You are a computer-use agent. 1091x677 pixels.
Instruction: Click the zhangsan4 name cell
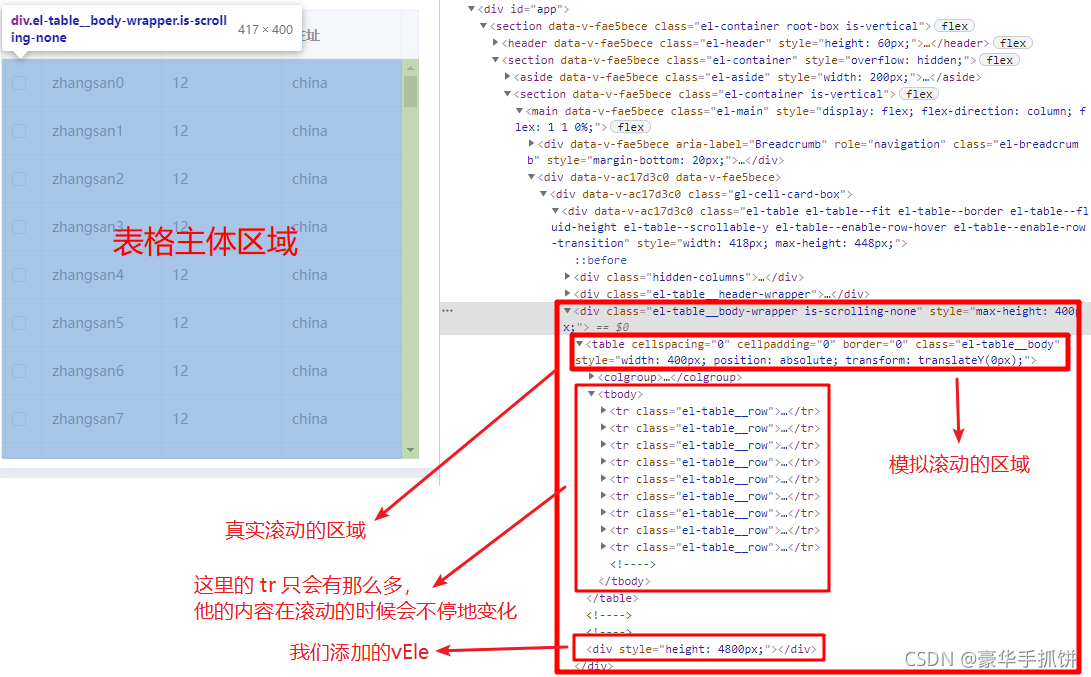coord(102,275)
